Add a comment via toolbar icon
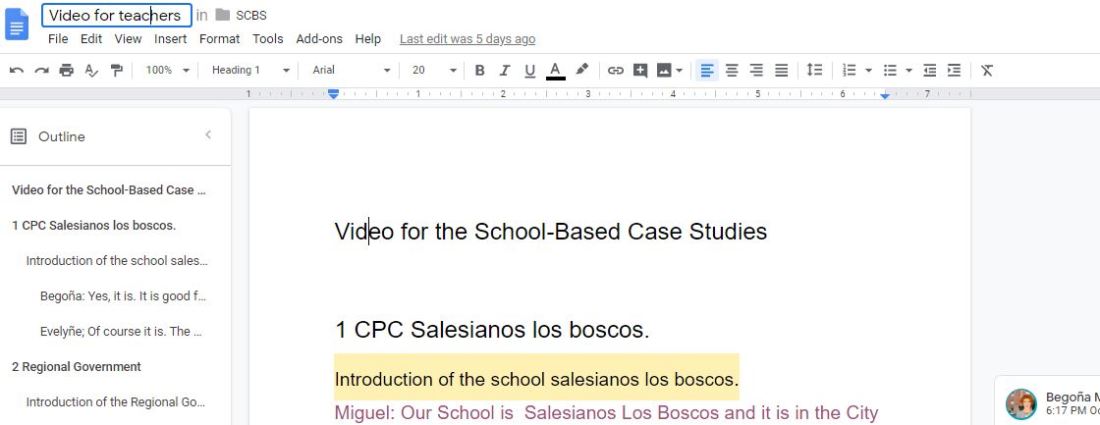1100x425 pixels. coord(640,70)
